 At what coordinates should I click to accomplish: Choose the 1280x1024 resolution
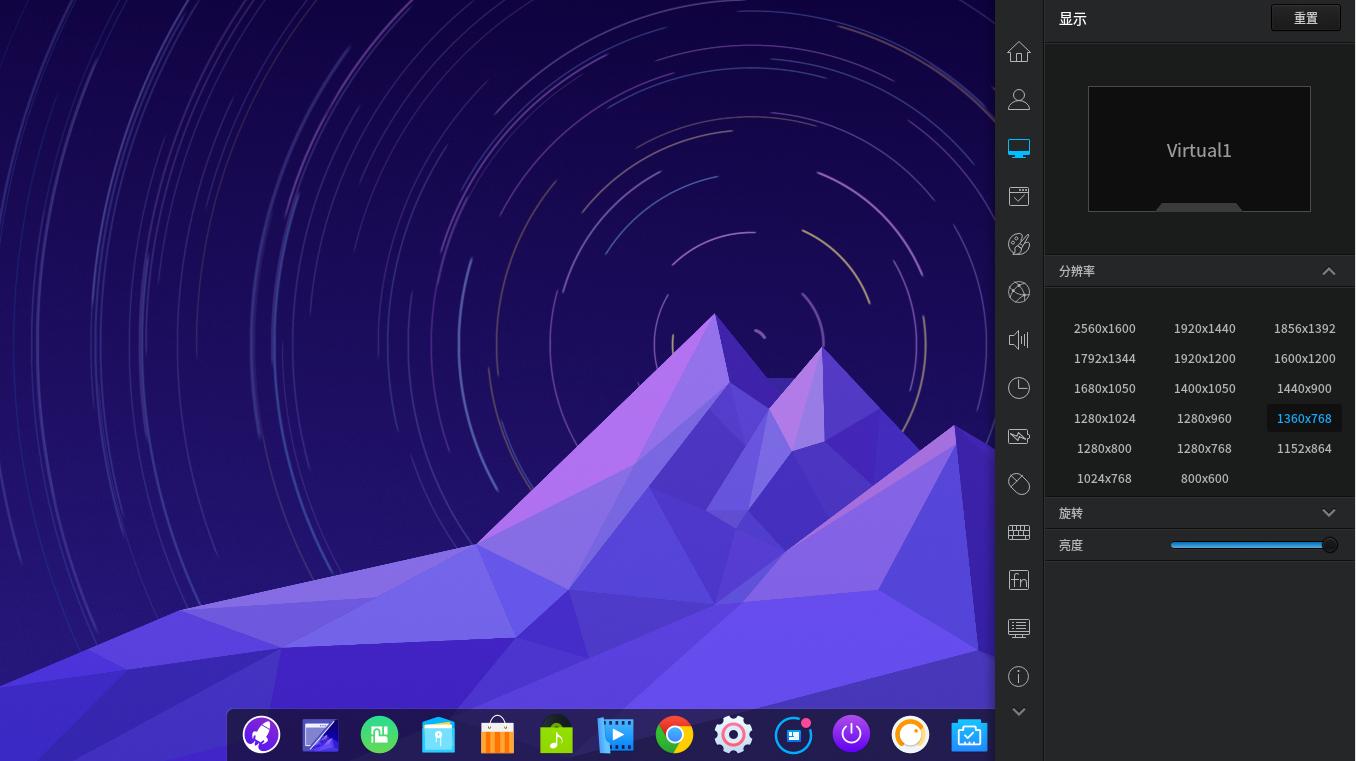pyautogui.click(x=1104, y=418)
